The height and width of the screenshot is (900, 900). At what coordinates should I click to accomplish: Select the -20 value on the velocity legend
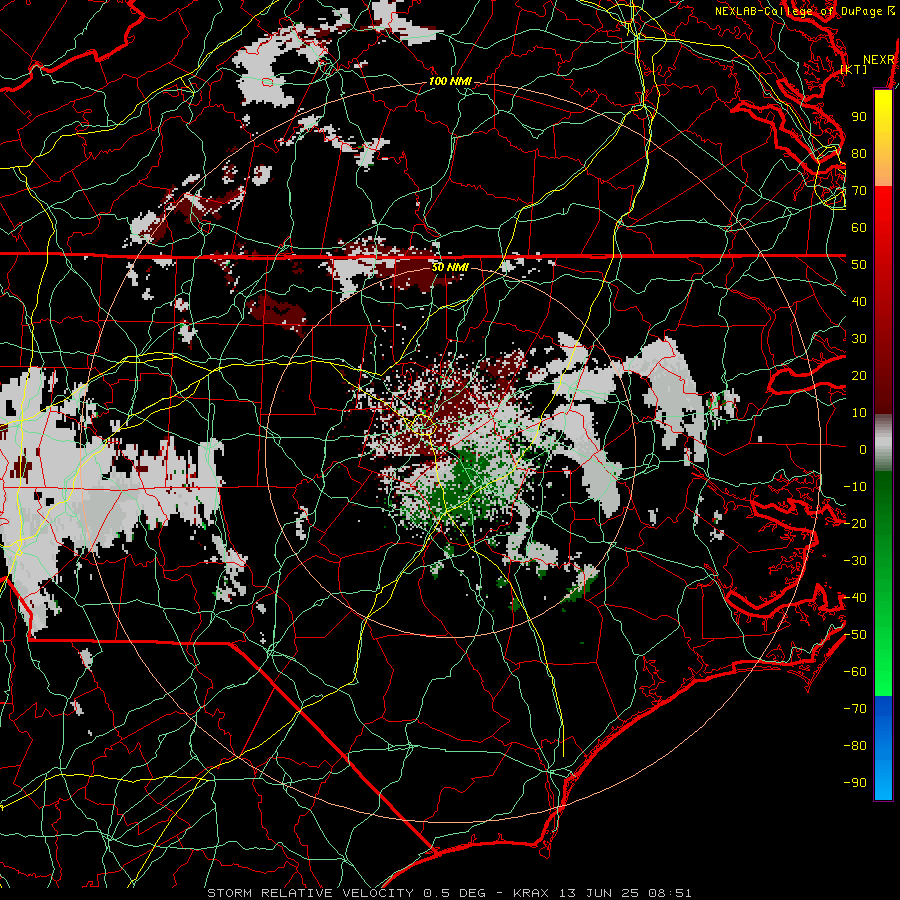[x=855, y=524]
